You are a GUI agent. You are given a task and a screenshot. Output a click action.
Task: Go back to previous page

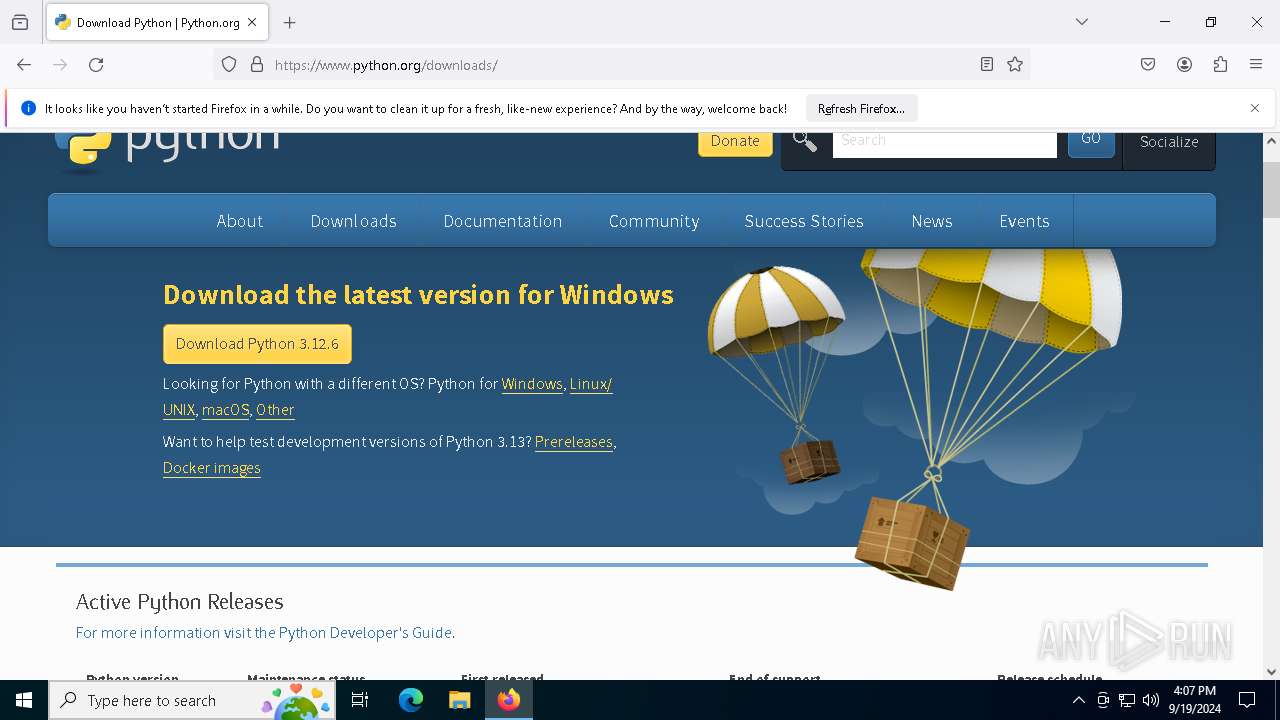[24, 65]
